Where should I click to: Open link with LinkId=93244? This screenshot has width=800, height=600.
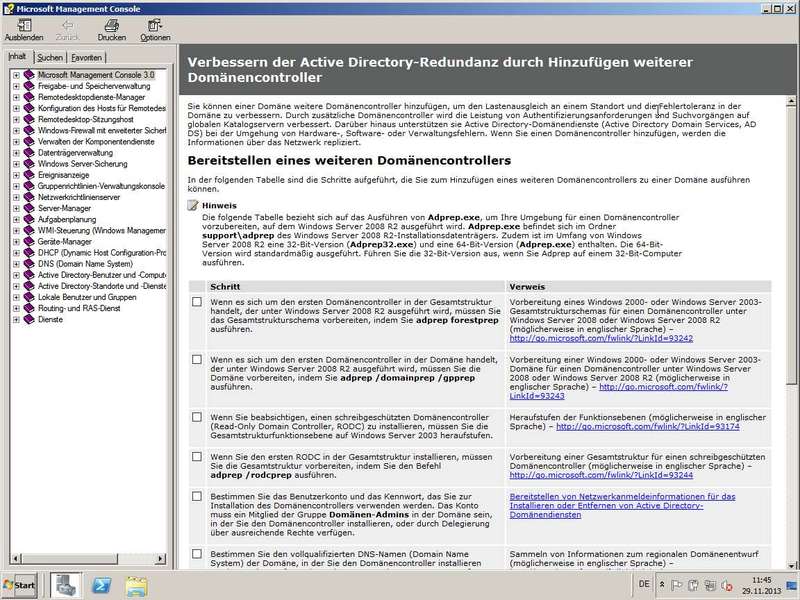point(601,475)
